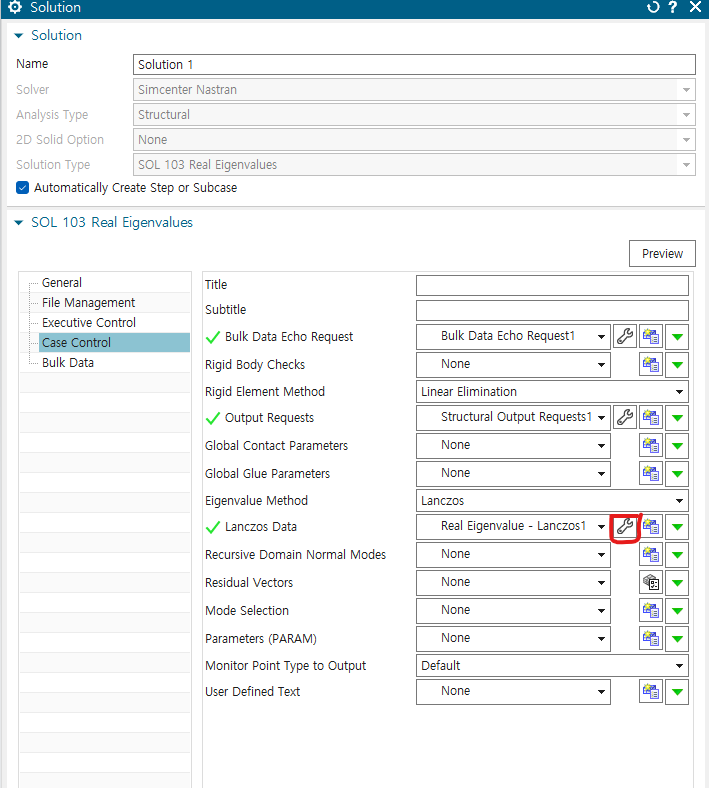Viewport: 709px width, 788px height.
Task: Open the Global Contact Parameters dropdown
Action: pos(513,445)
